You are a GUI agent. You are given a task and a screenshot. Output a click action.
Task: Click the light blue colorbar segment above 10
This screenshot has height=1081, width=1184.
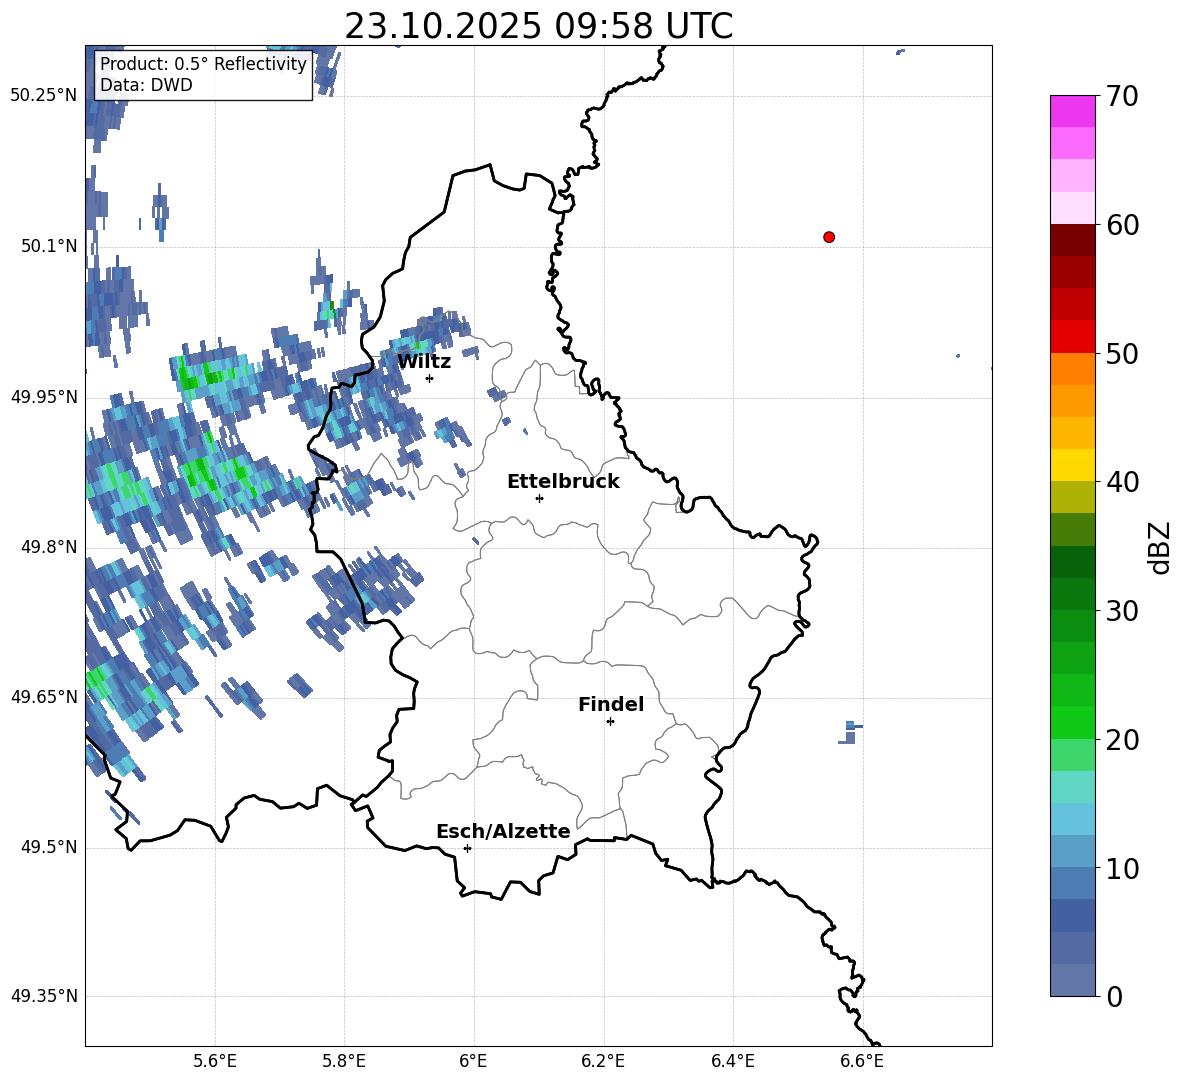[x=1072, y=819]
